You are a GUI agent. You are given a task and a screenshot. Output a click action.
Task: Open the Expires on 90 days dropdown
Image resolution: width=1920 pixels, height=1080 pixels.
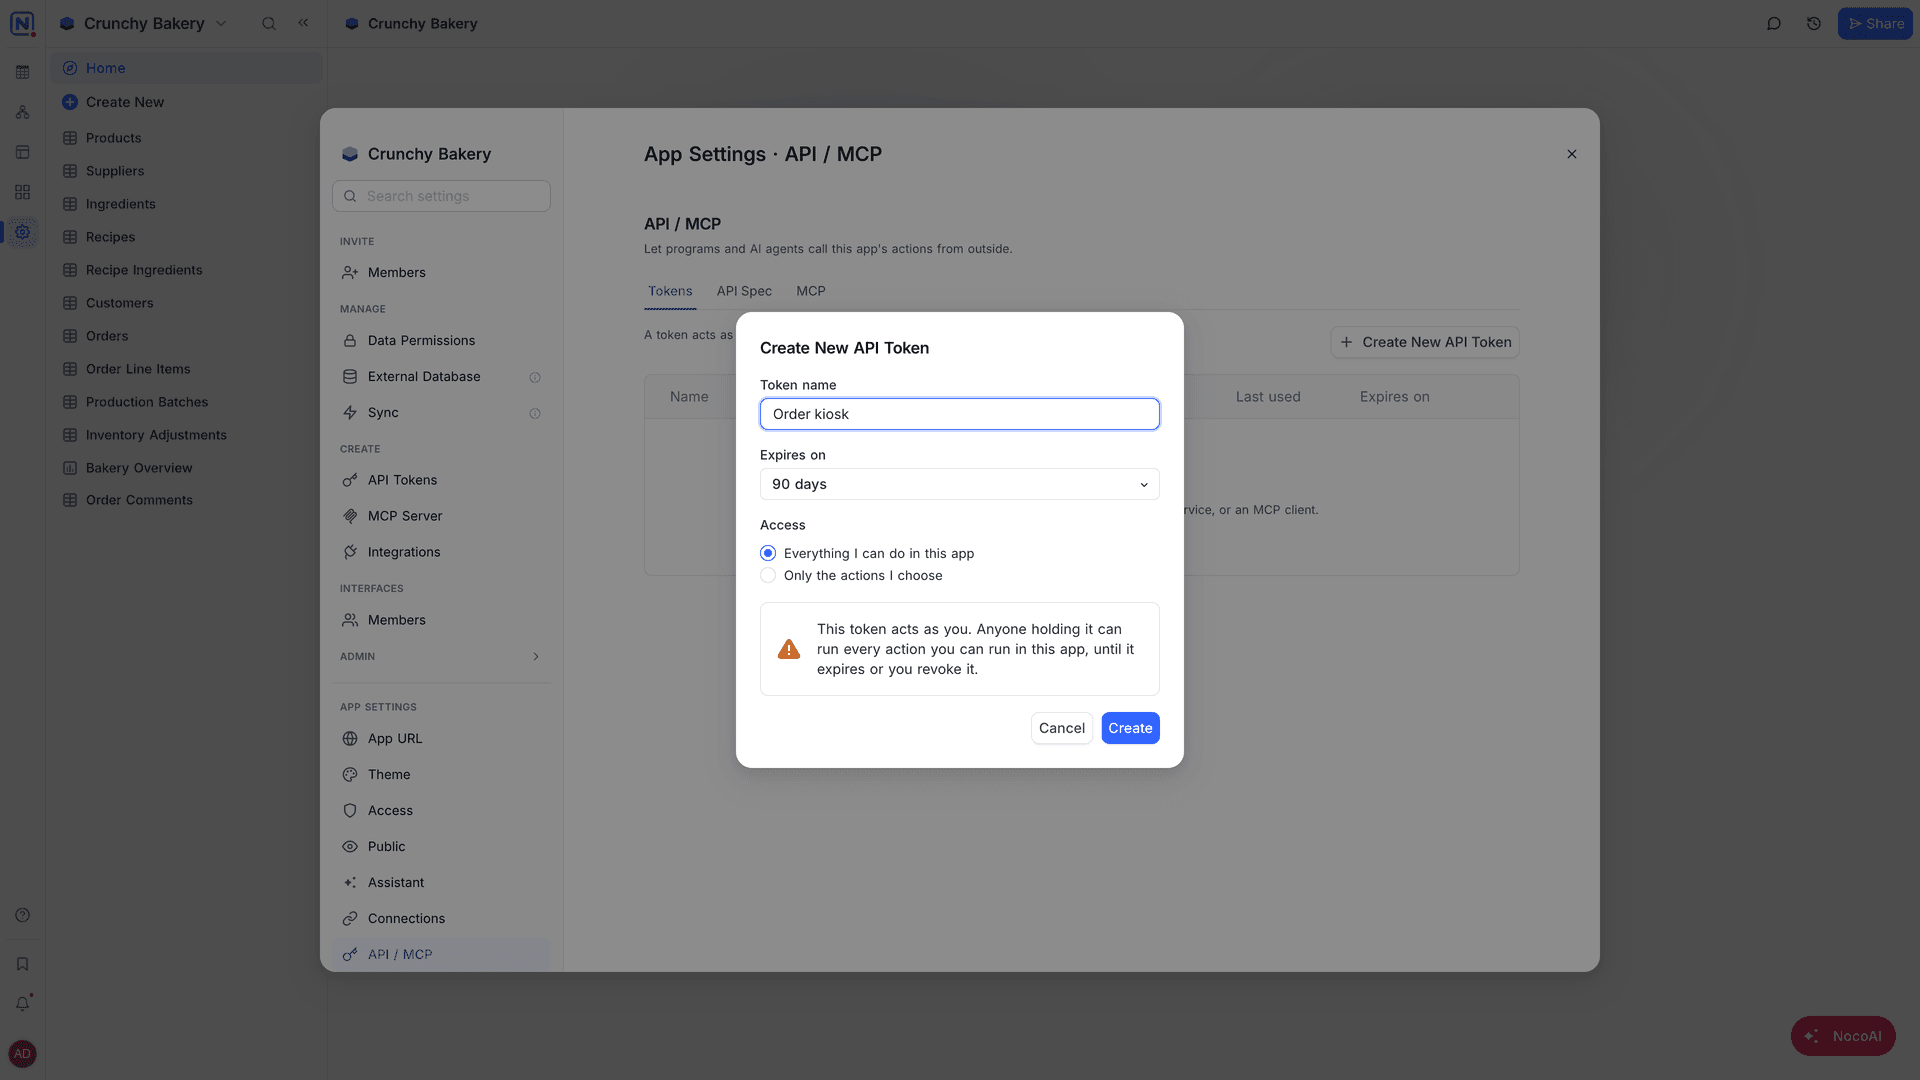(960, 484)
